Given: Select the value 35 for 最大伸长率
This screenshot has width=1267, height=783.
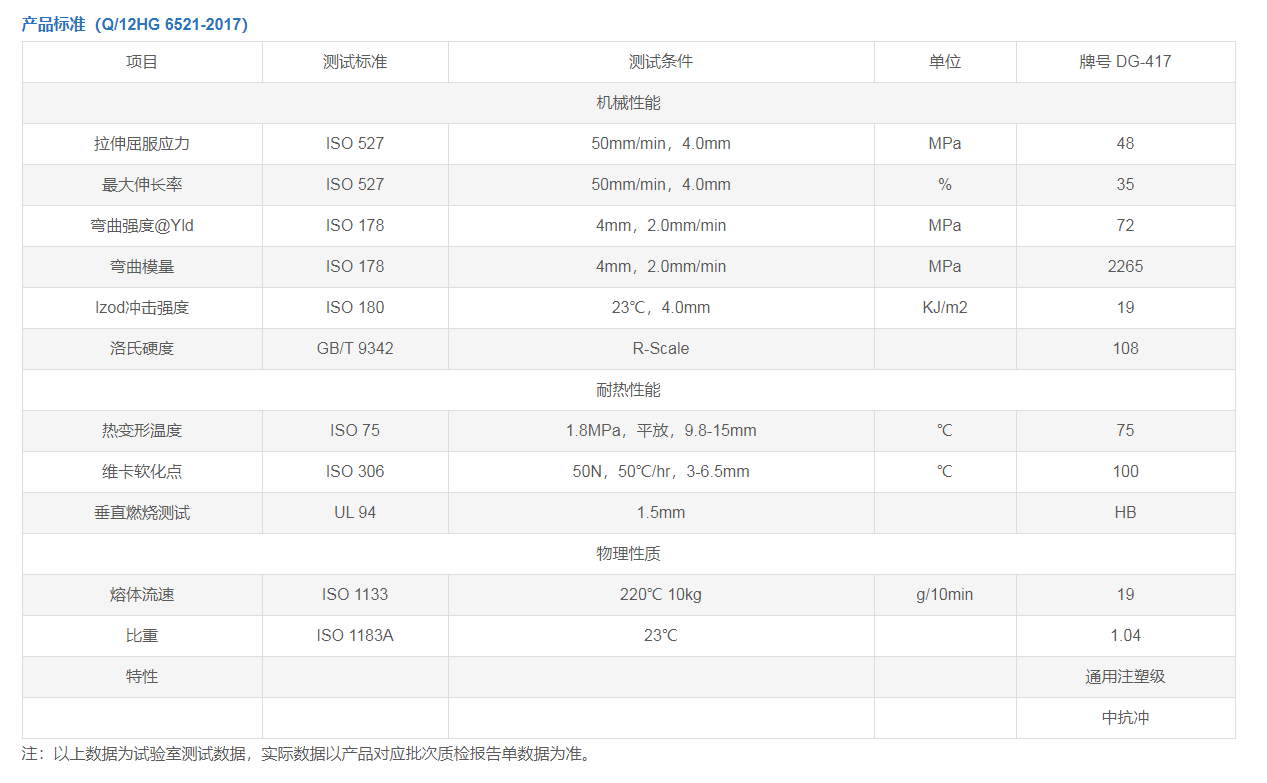Looking at the screenshot, I should [x=1126, y=185].
